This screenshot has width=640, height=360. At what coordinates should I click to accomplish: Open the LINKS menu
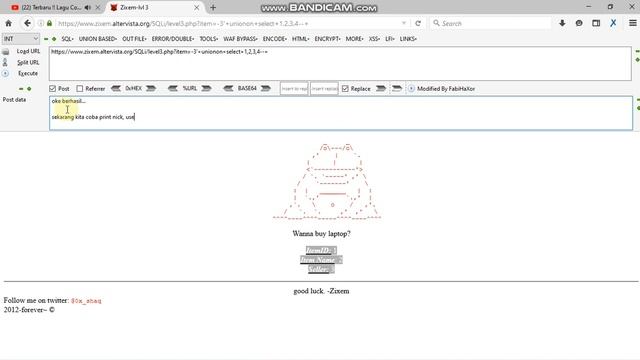[x=408, y=39]
